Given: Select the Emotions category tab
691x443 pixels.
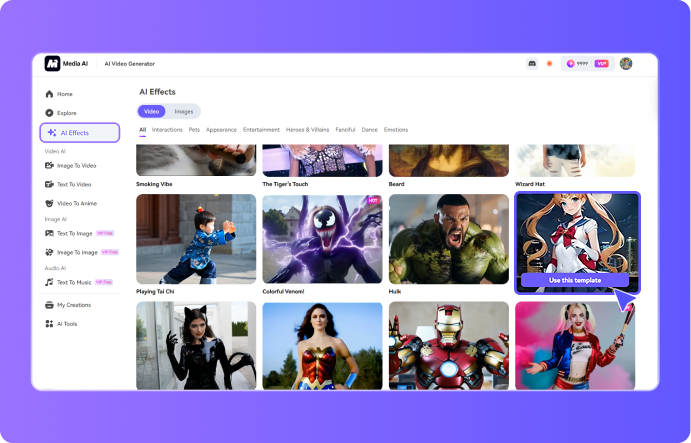Looking at the screenshot, I should click(x=396, y=130).
